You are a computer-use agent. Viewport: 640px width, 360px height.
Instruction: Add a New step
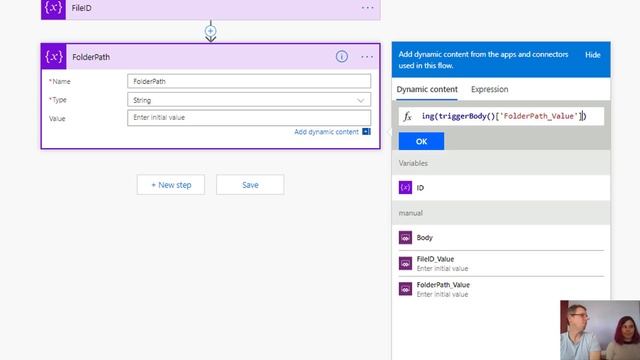point(171,185)
